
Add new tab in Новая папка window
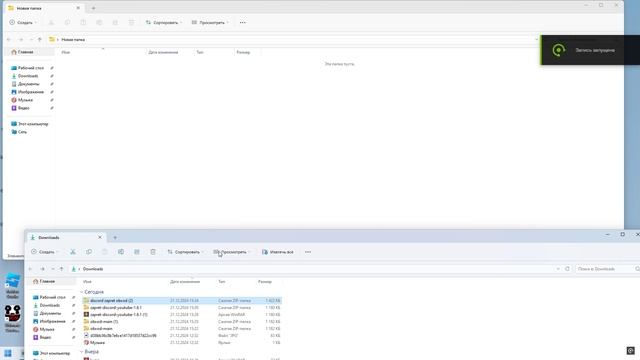click(93, 8)
